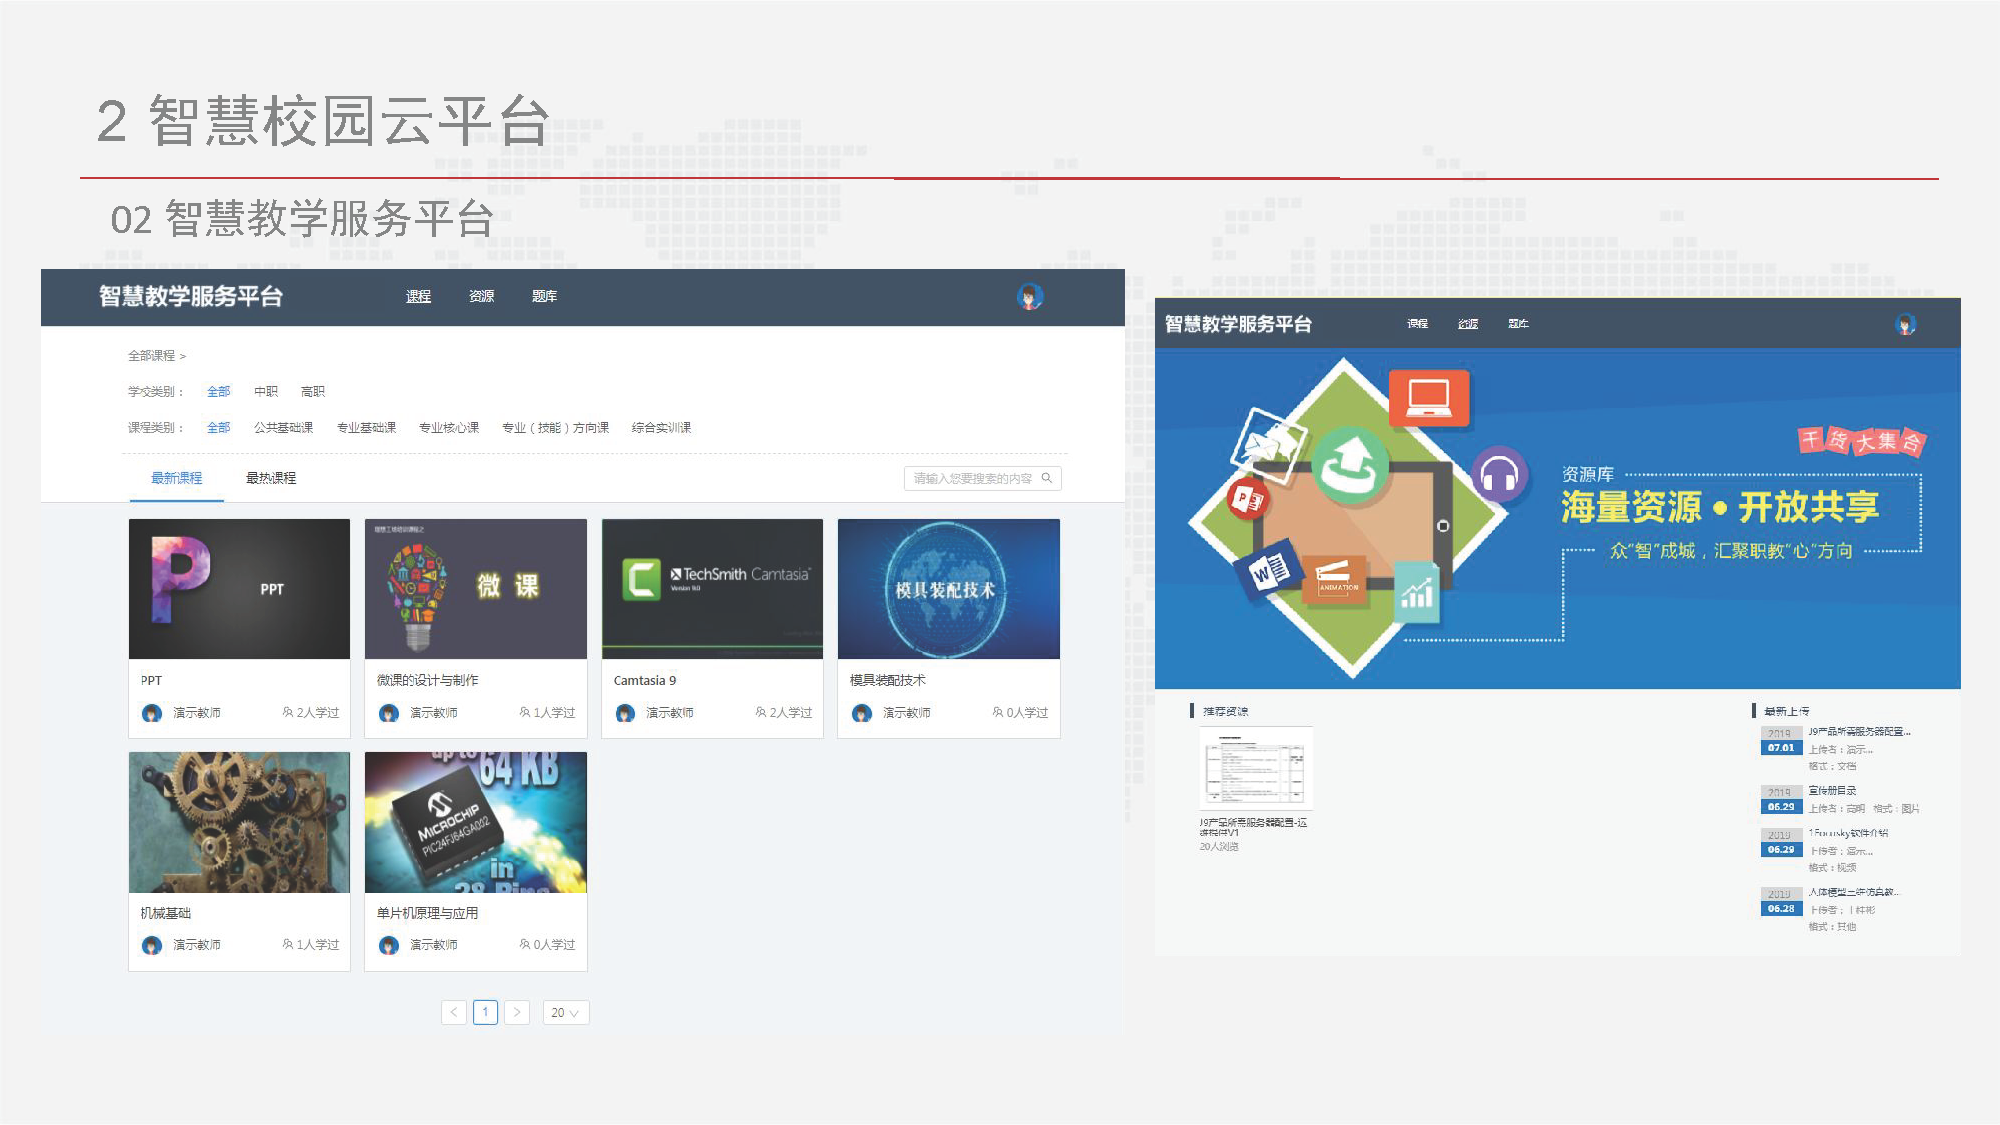Click the search magnifier icon
The height and width of the screenshot is (1125, 2000).
click(x=1047, y=478)
